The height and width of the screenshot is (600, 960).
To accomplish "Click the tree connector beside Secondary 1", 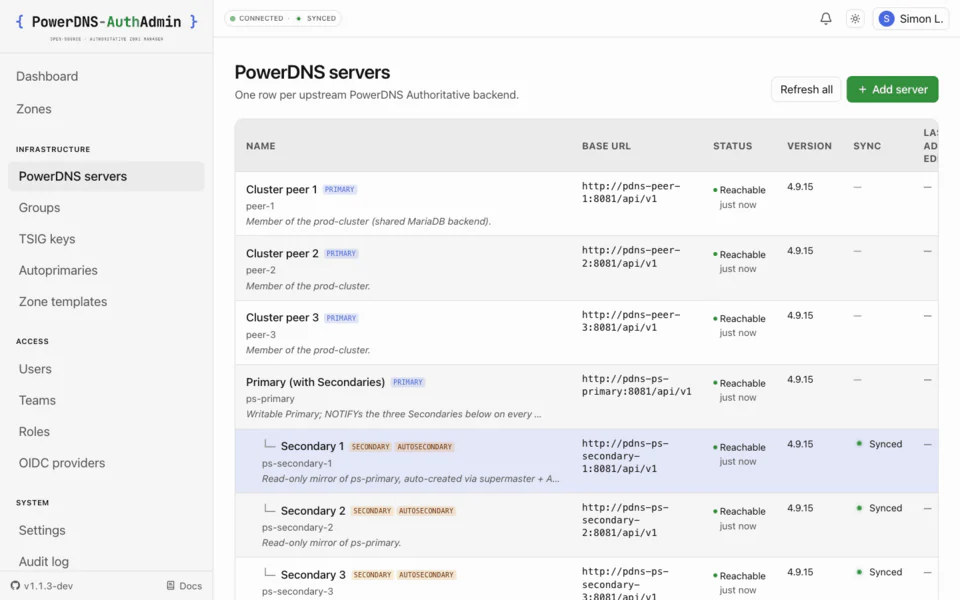I will [269, 444].
